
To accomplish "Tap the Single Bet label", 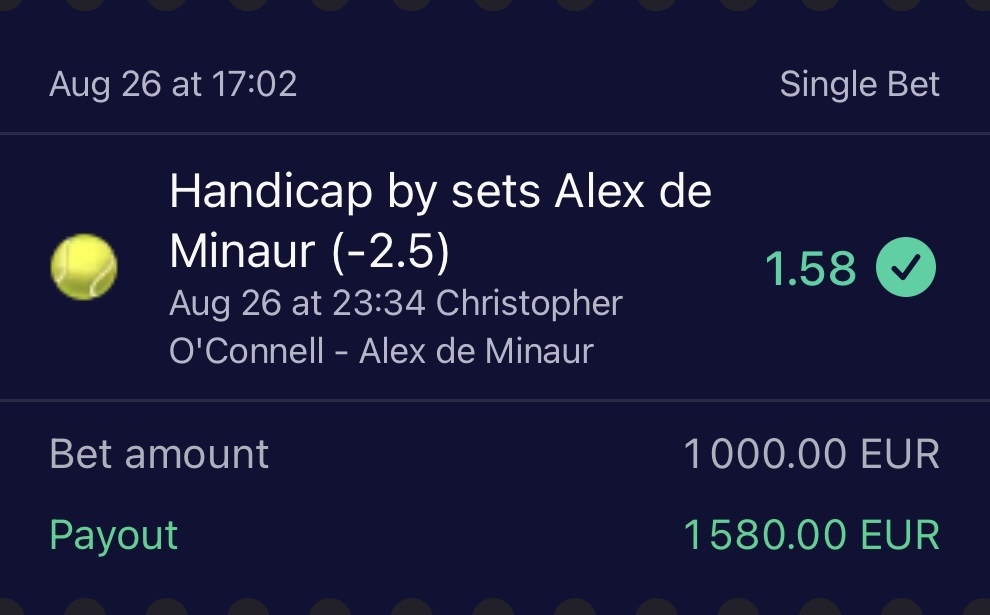I will (859, 85).
